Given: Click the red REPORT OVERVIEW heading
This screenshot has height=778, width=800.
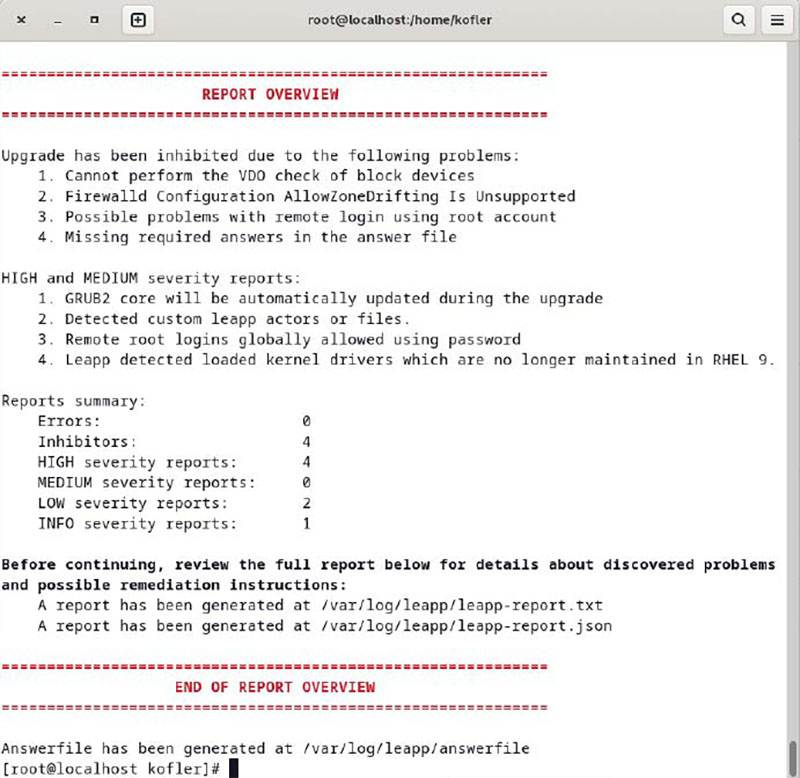Looking at the screenshot, I should pos(270,95).
